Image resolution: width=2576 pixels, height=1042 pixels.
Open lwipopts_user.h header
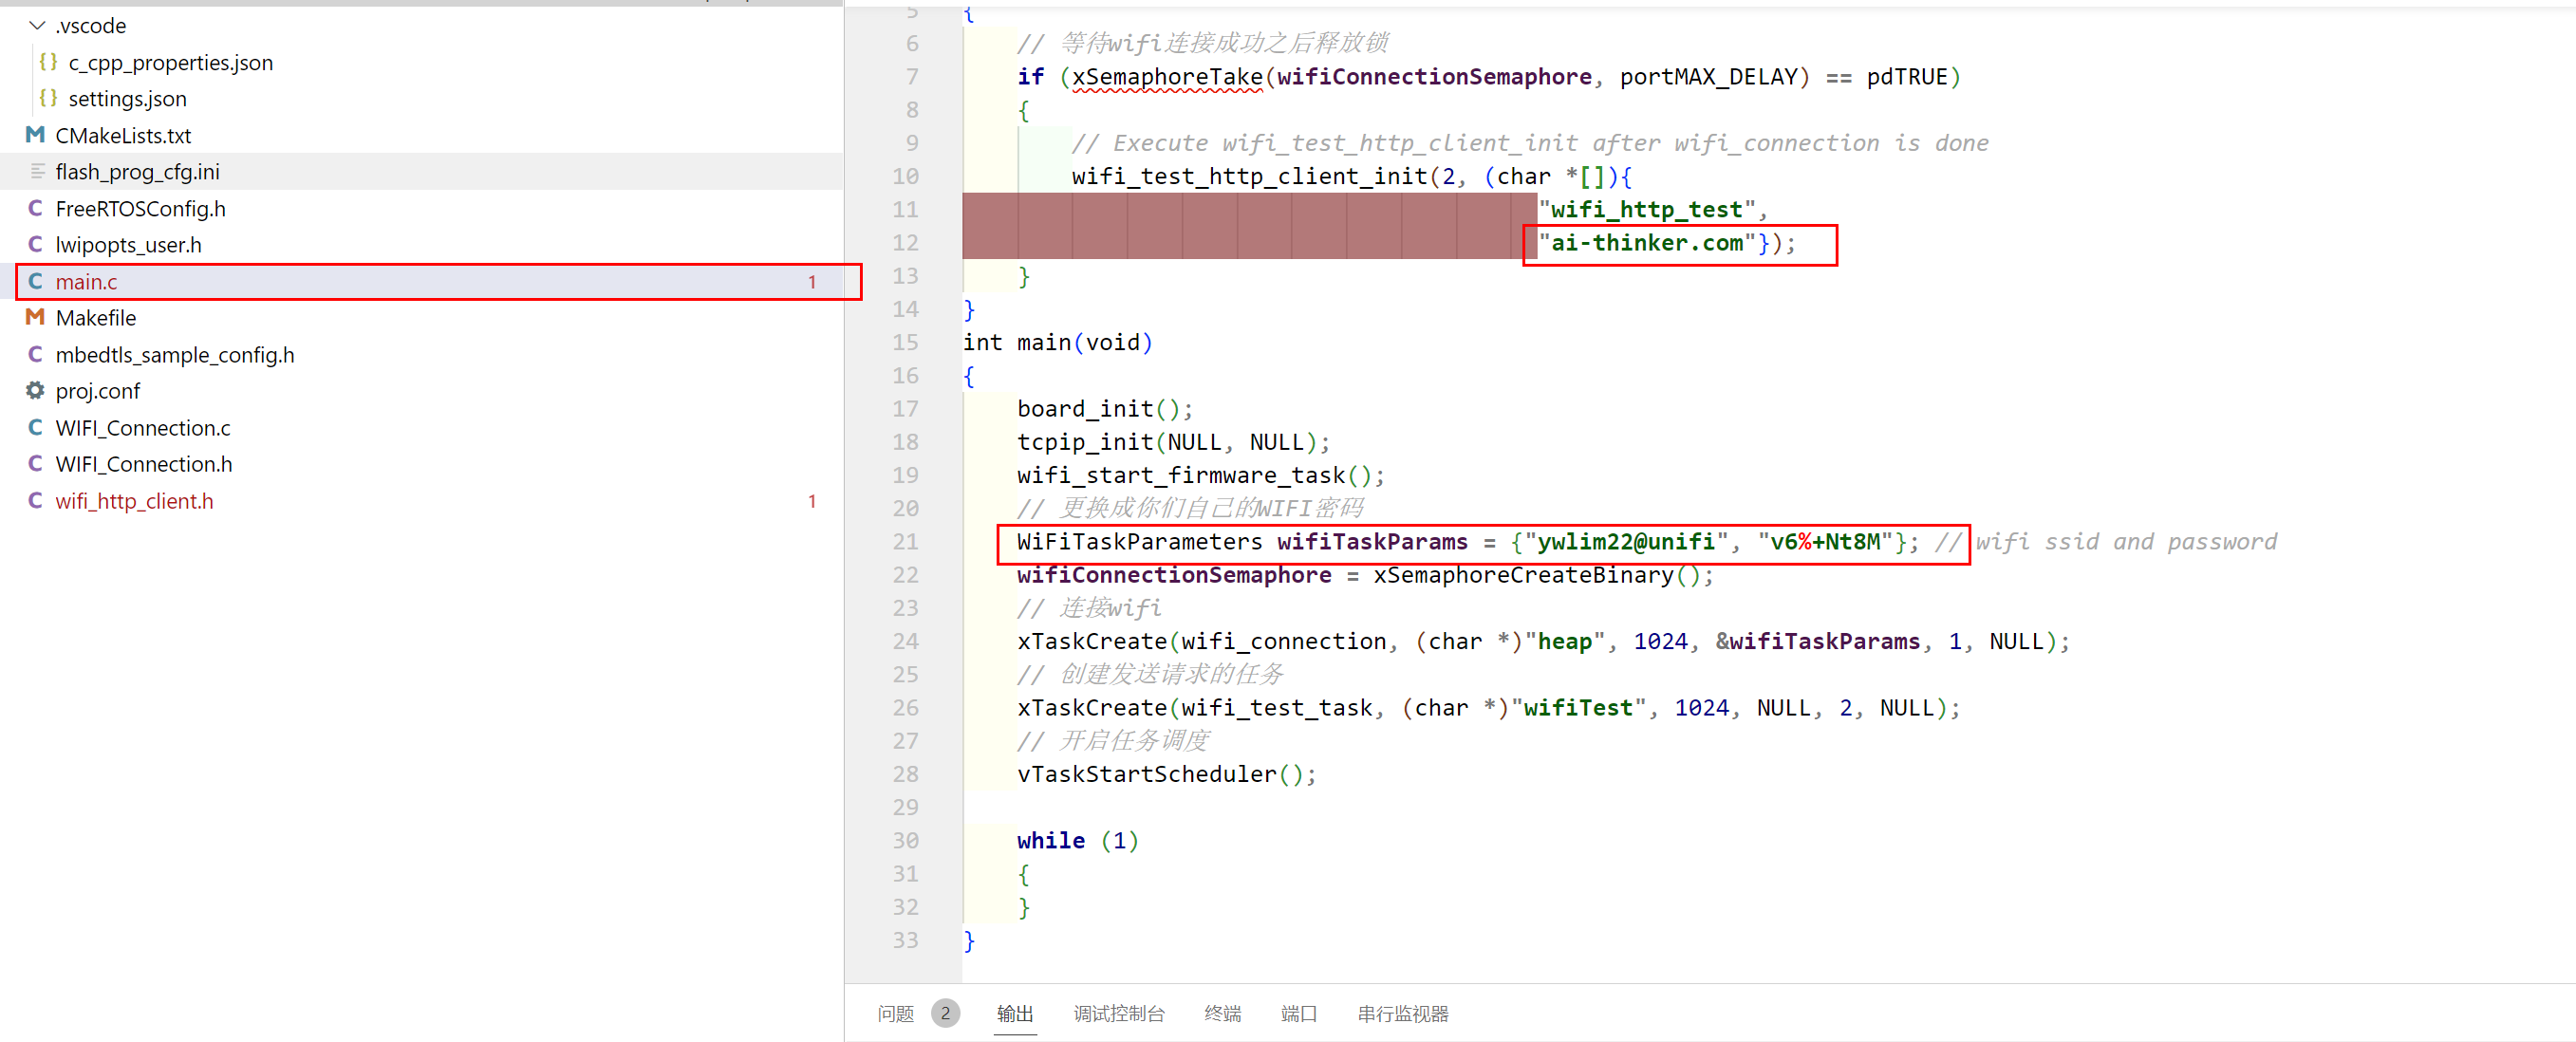pyautogui.click(x=128, y=244)
